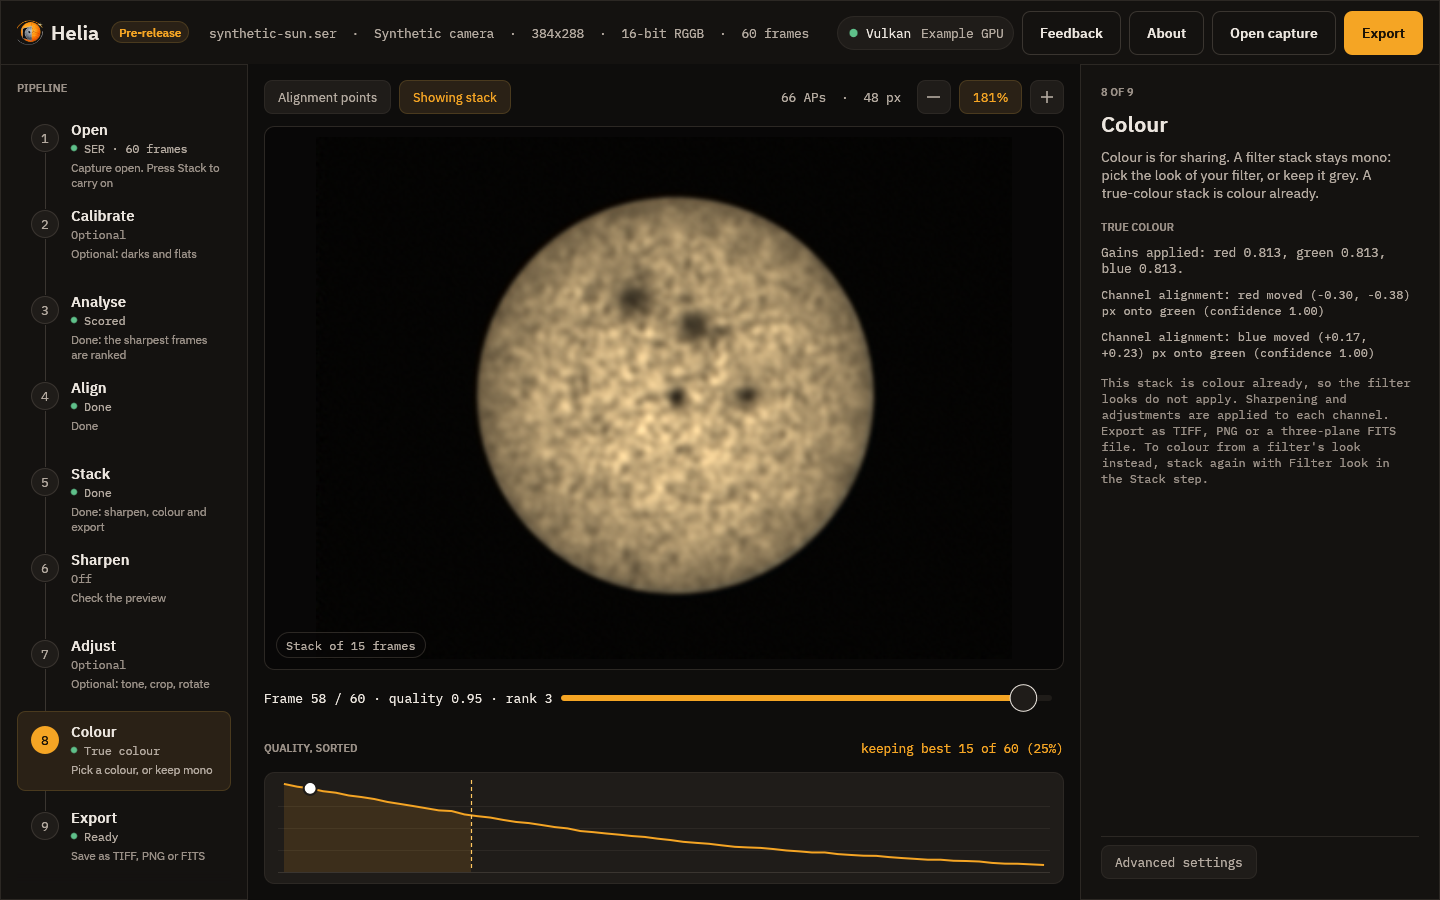
Task: Click the orange step 8 circle
Action: [x=44, y=740]
